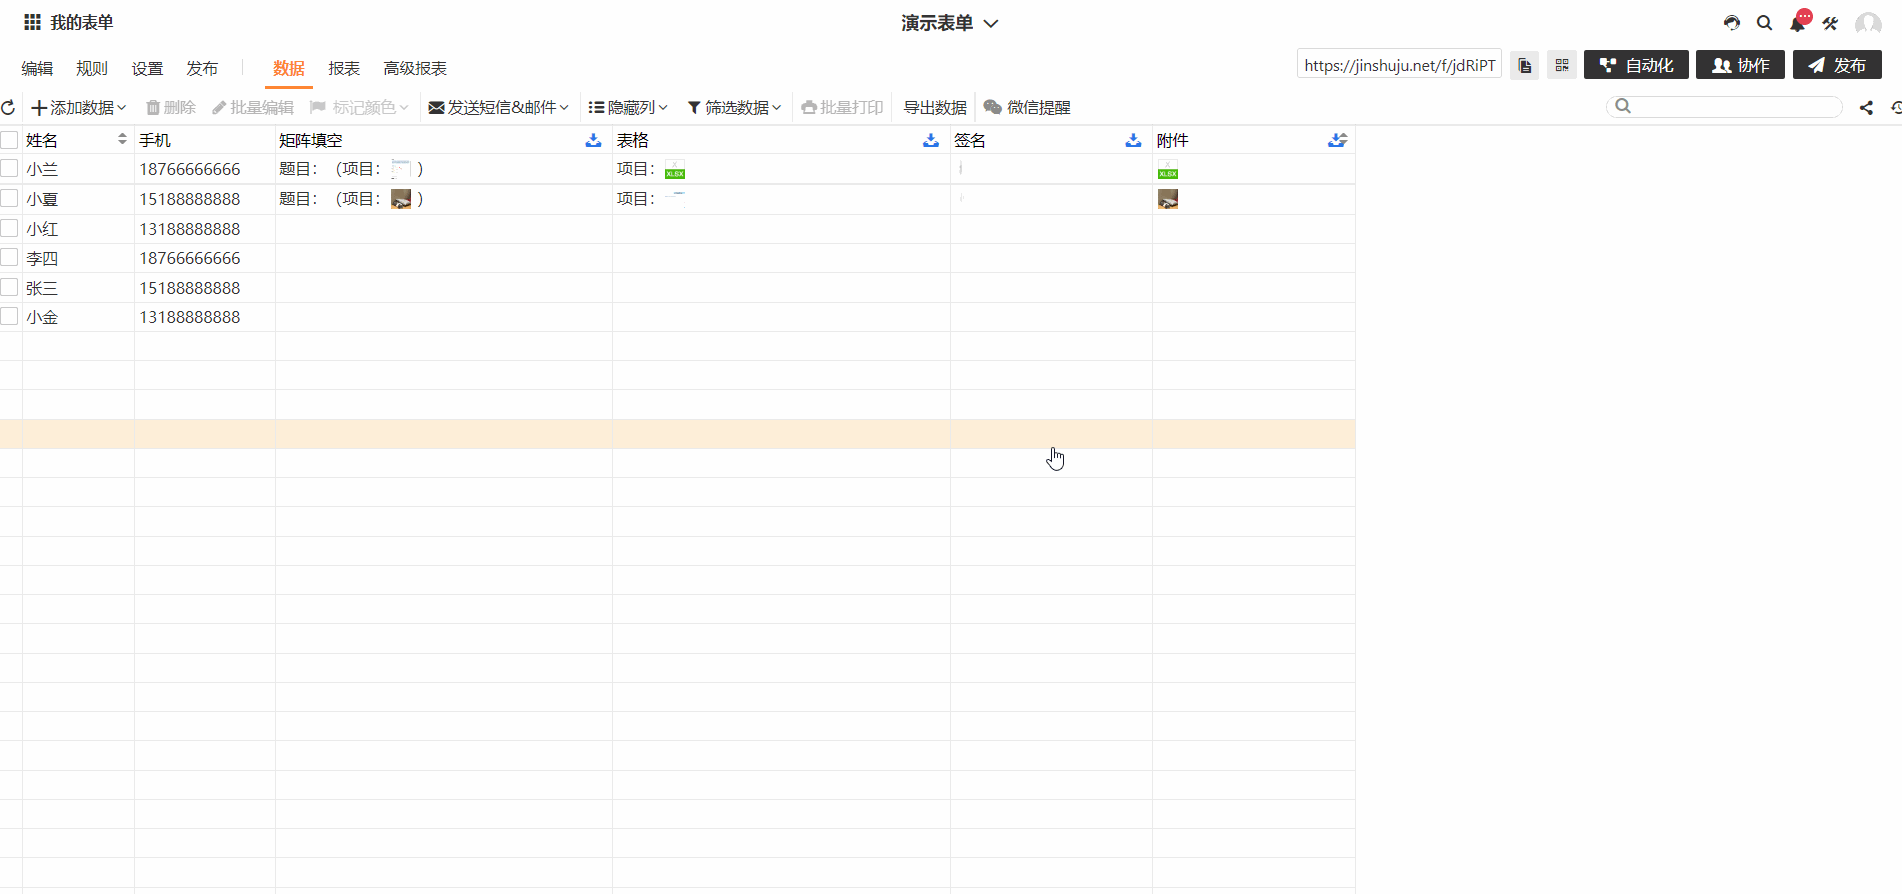Click 批量打印 print button
The width and height of the screenshot is (1902, 894).
pyautogui.click(x=842, y=107)
